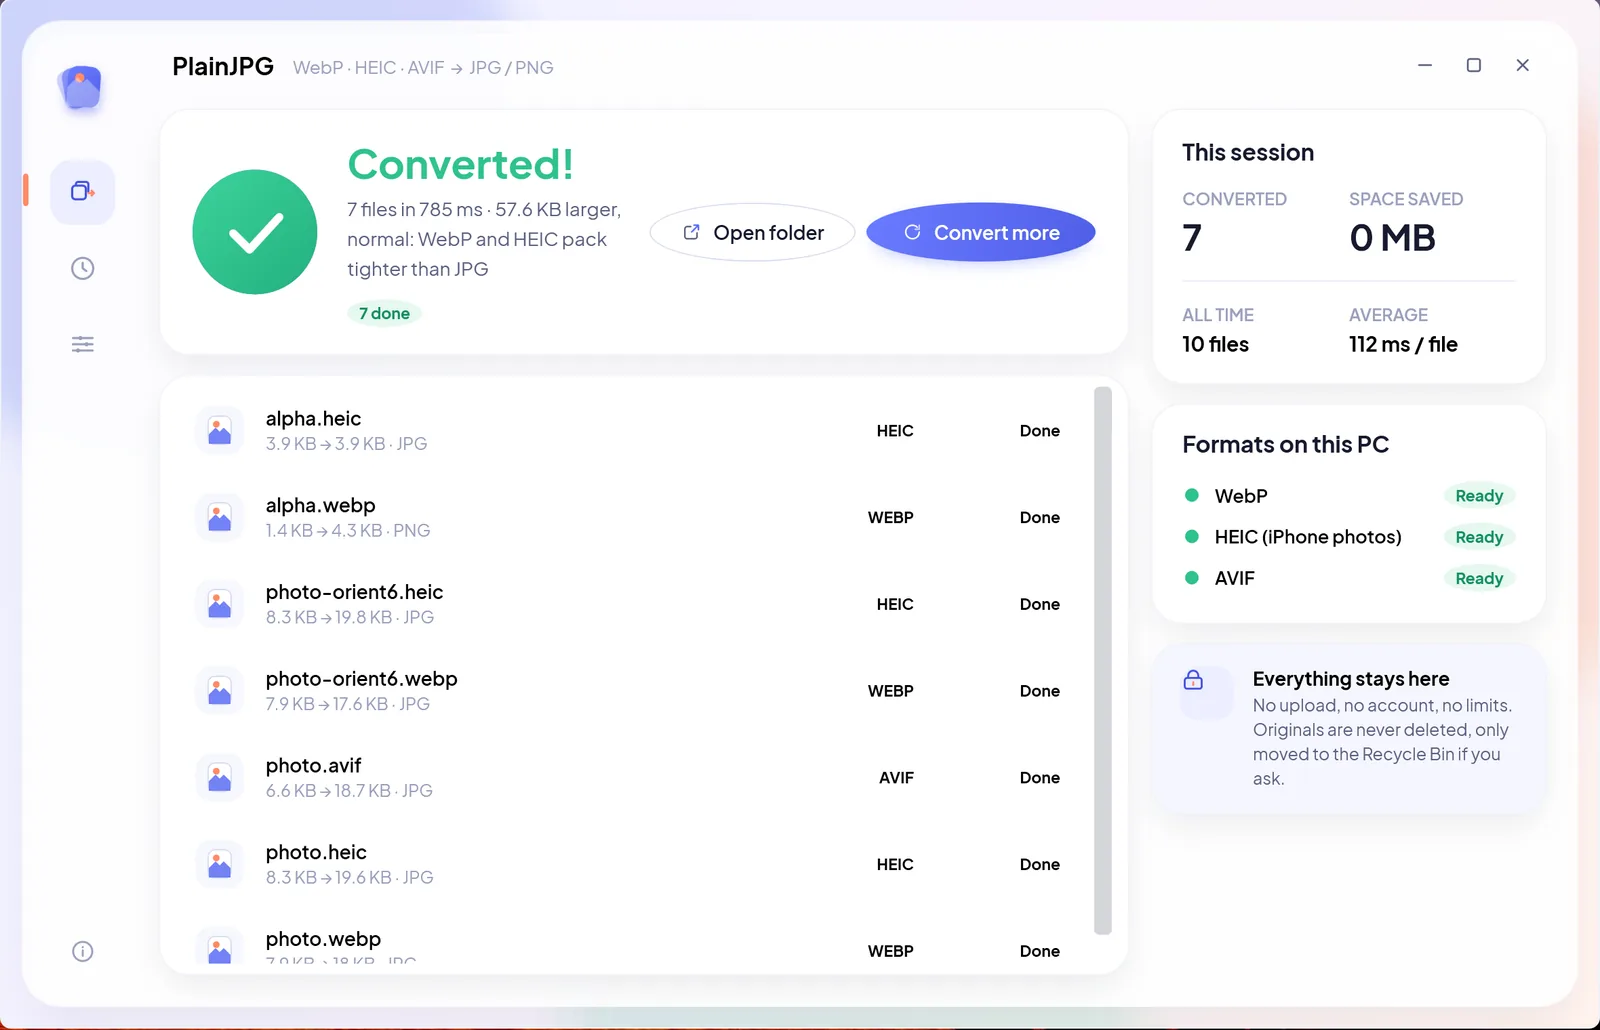Viewport: 1600px width, 1030px height.
Task: Select the alpha.heic file name
Action: 314,419
